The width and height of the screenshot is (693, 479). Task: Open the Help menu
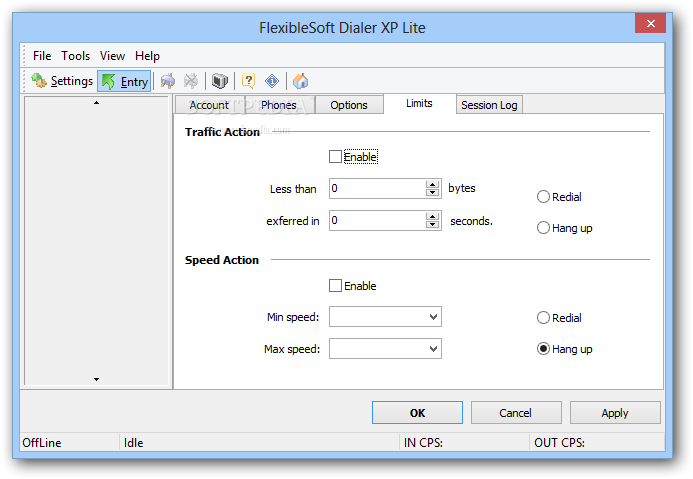point(147,56)
